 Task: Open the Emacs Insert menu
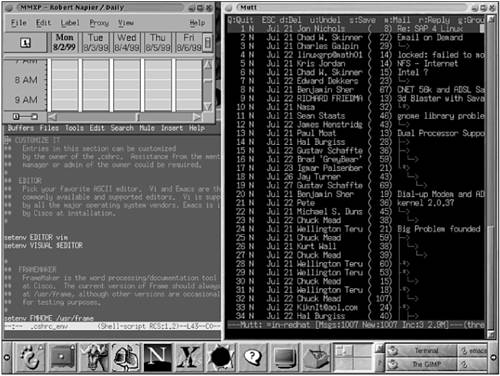tap(172, 128)
